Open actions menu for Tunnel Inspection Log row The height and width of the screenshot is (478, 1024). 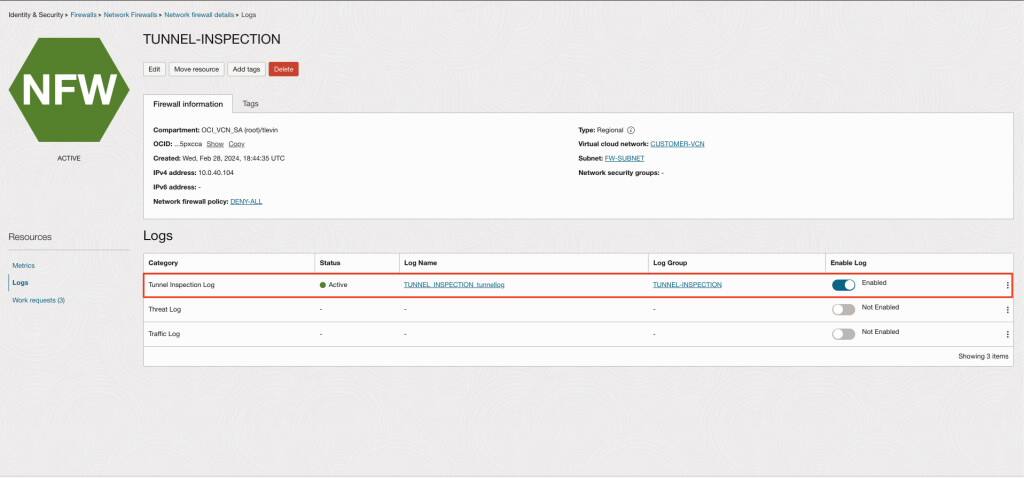click(x=1008, y=285)
